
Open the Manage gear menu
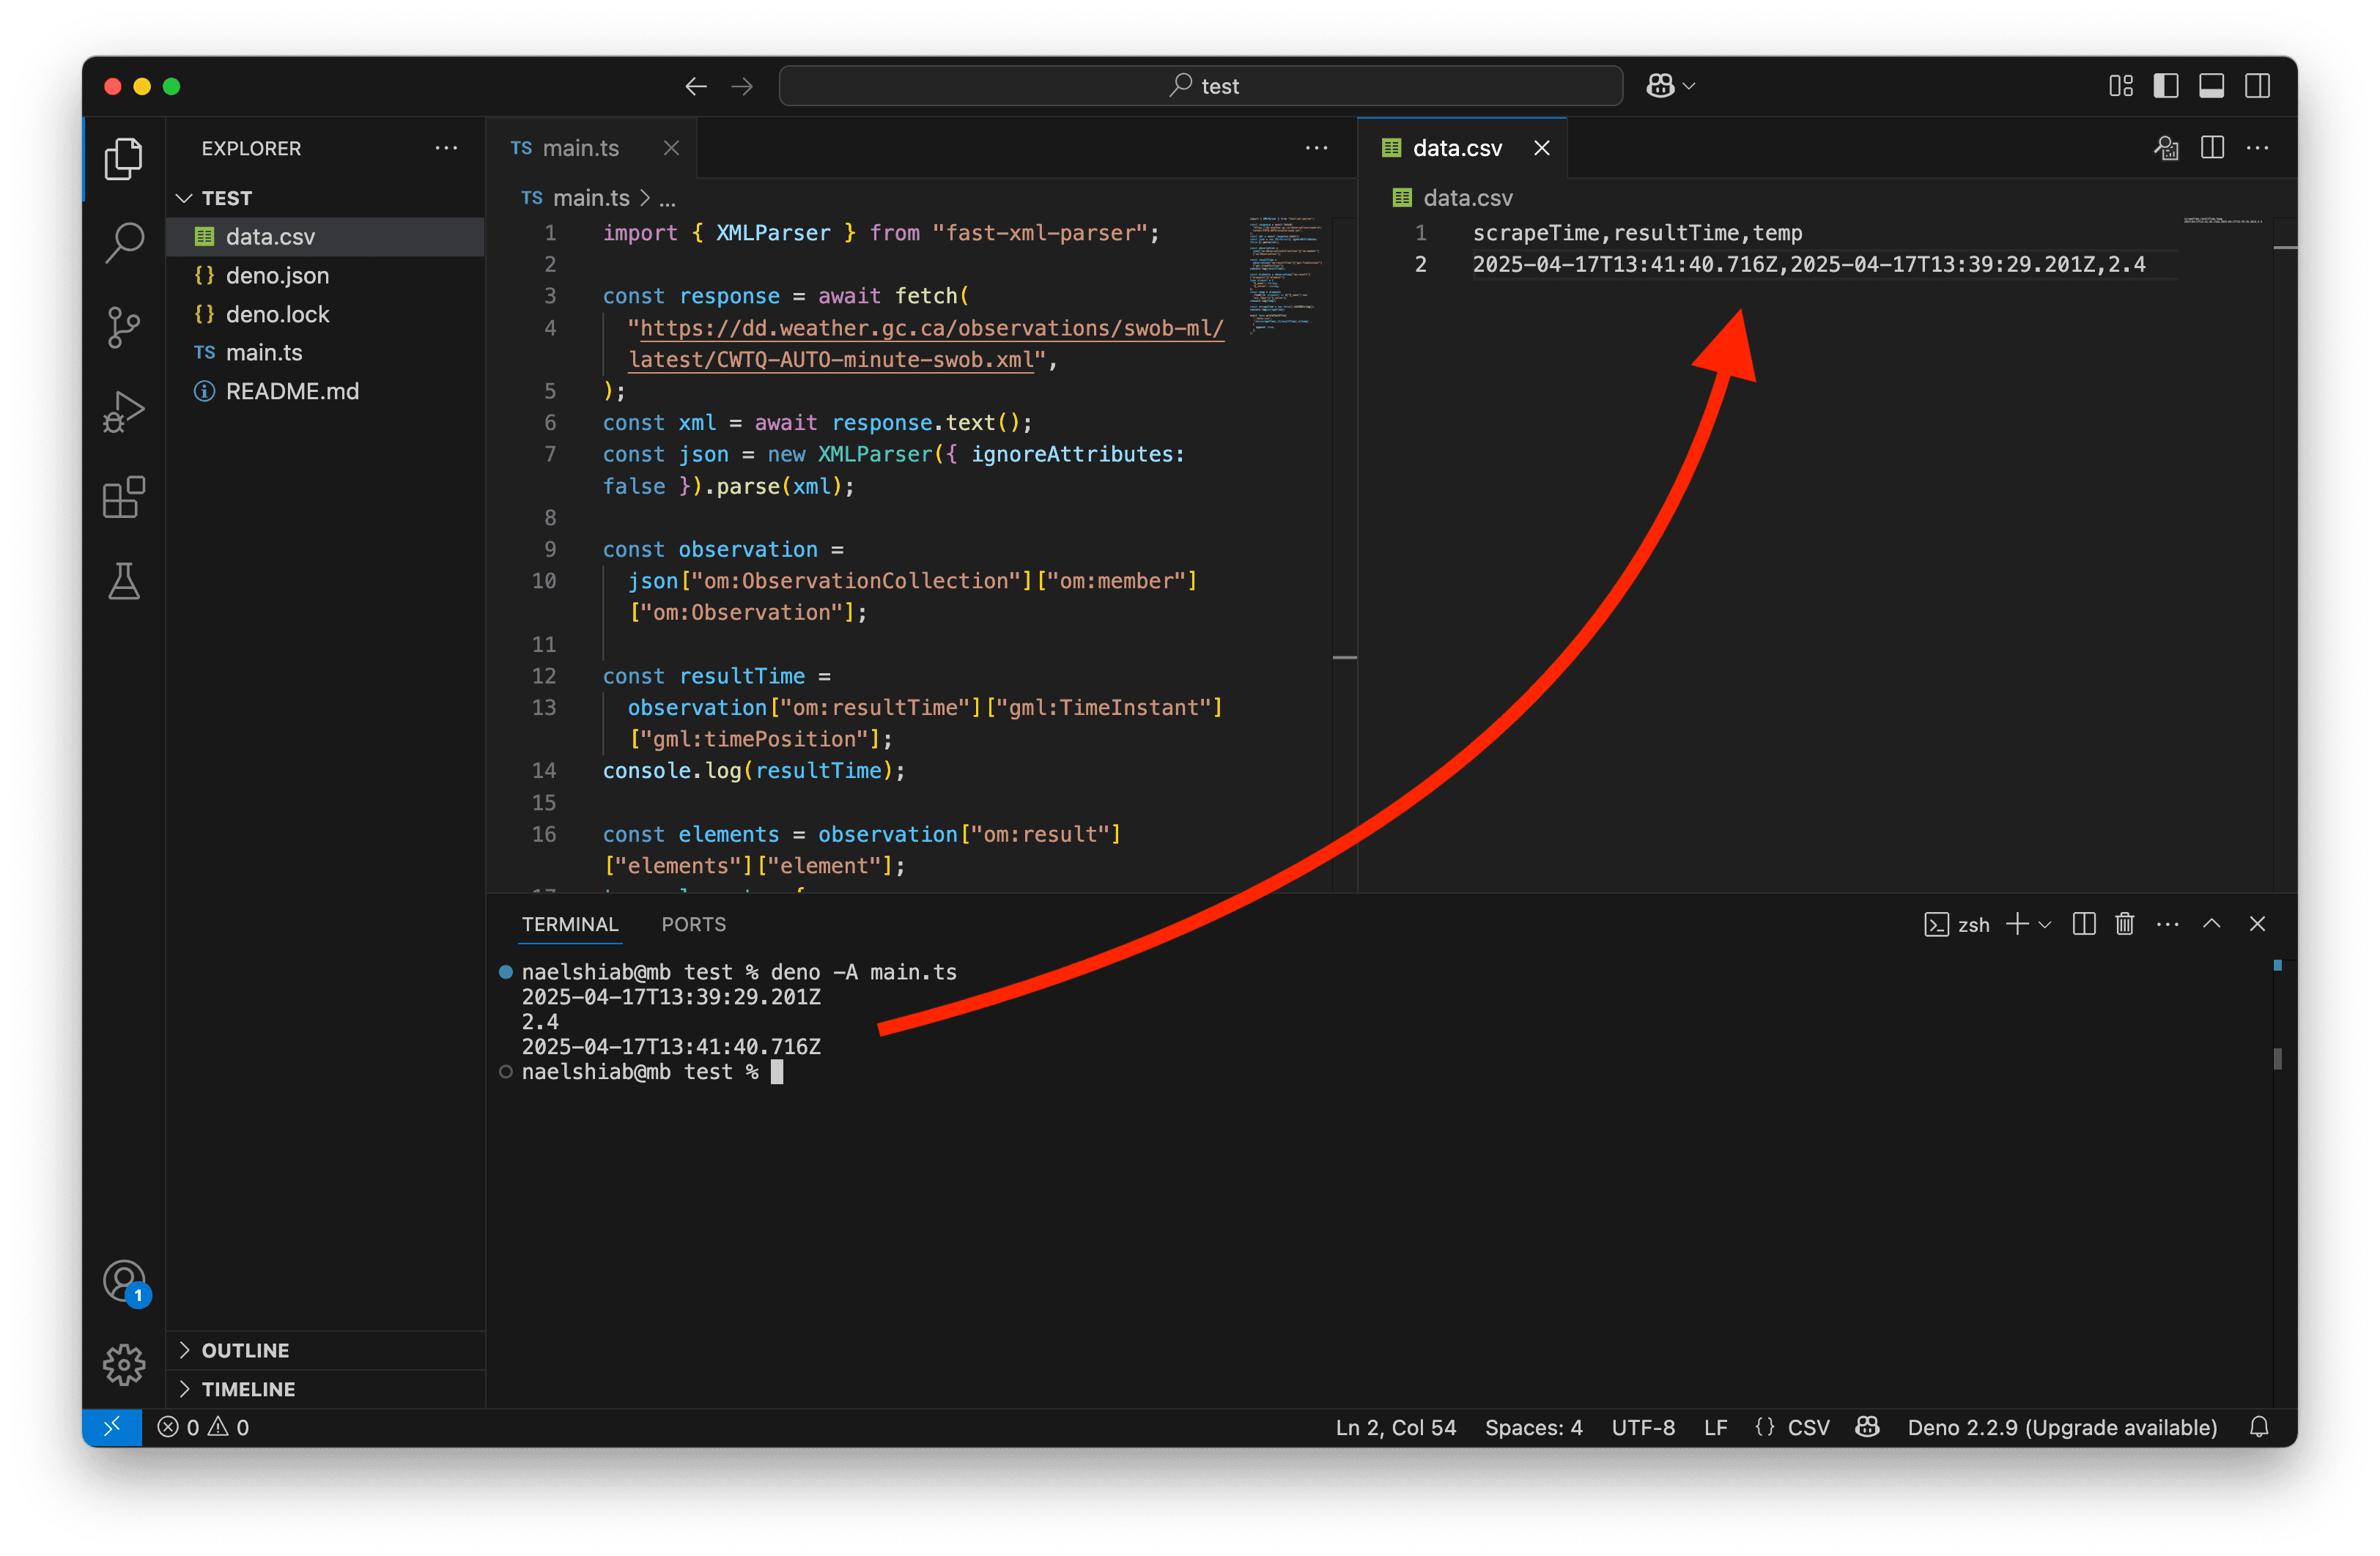(x=124, y=1365)
